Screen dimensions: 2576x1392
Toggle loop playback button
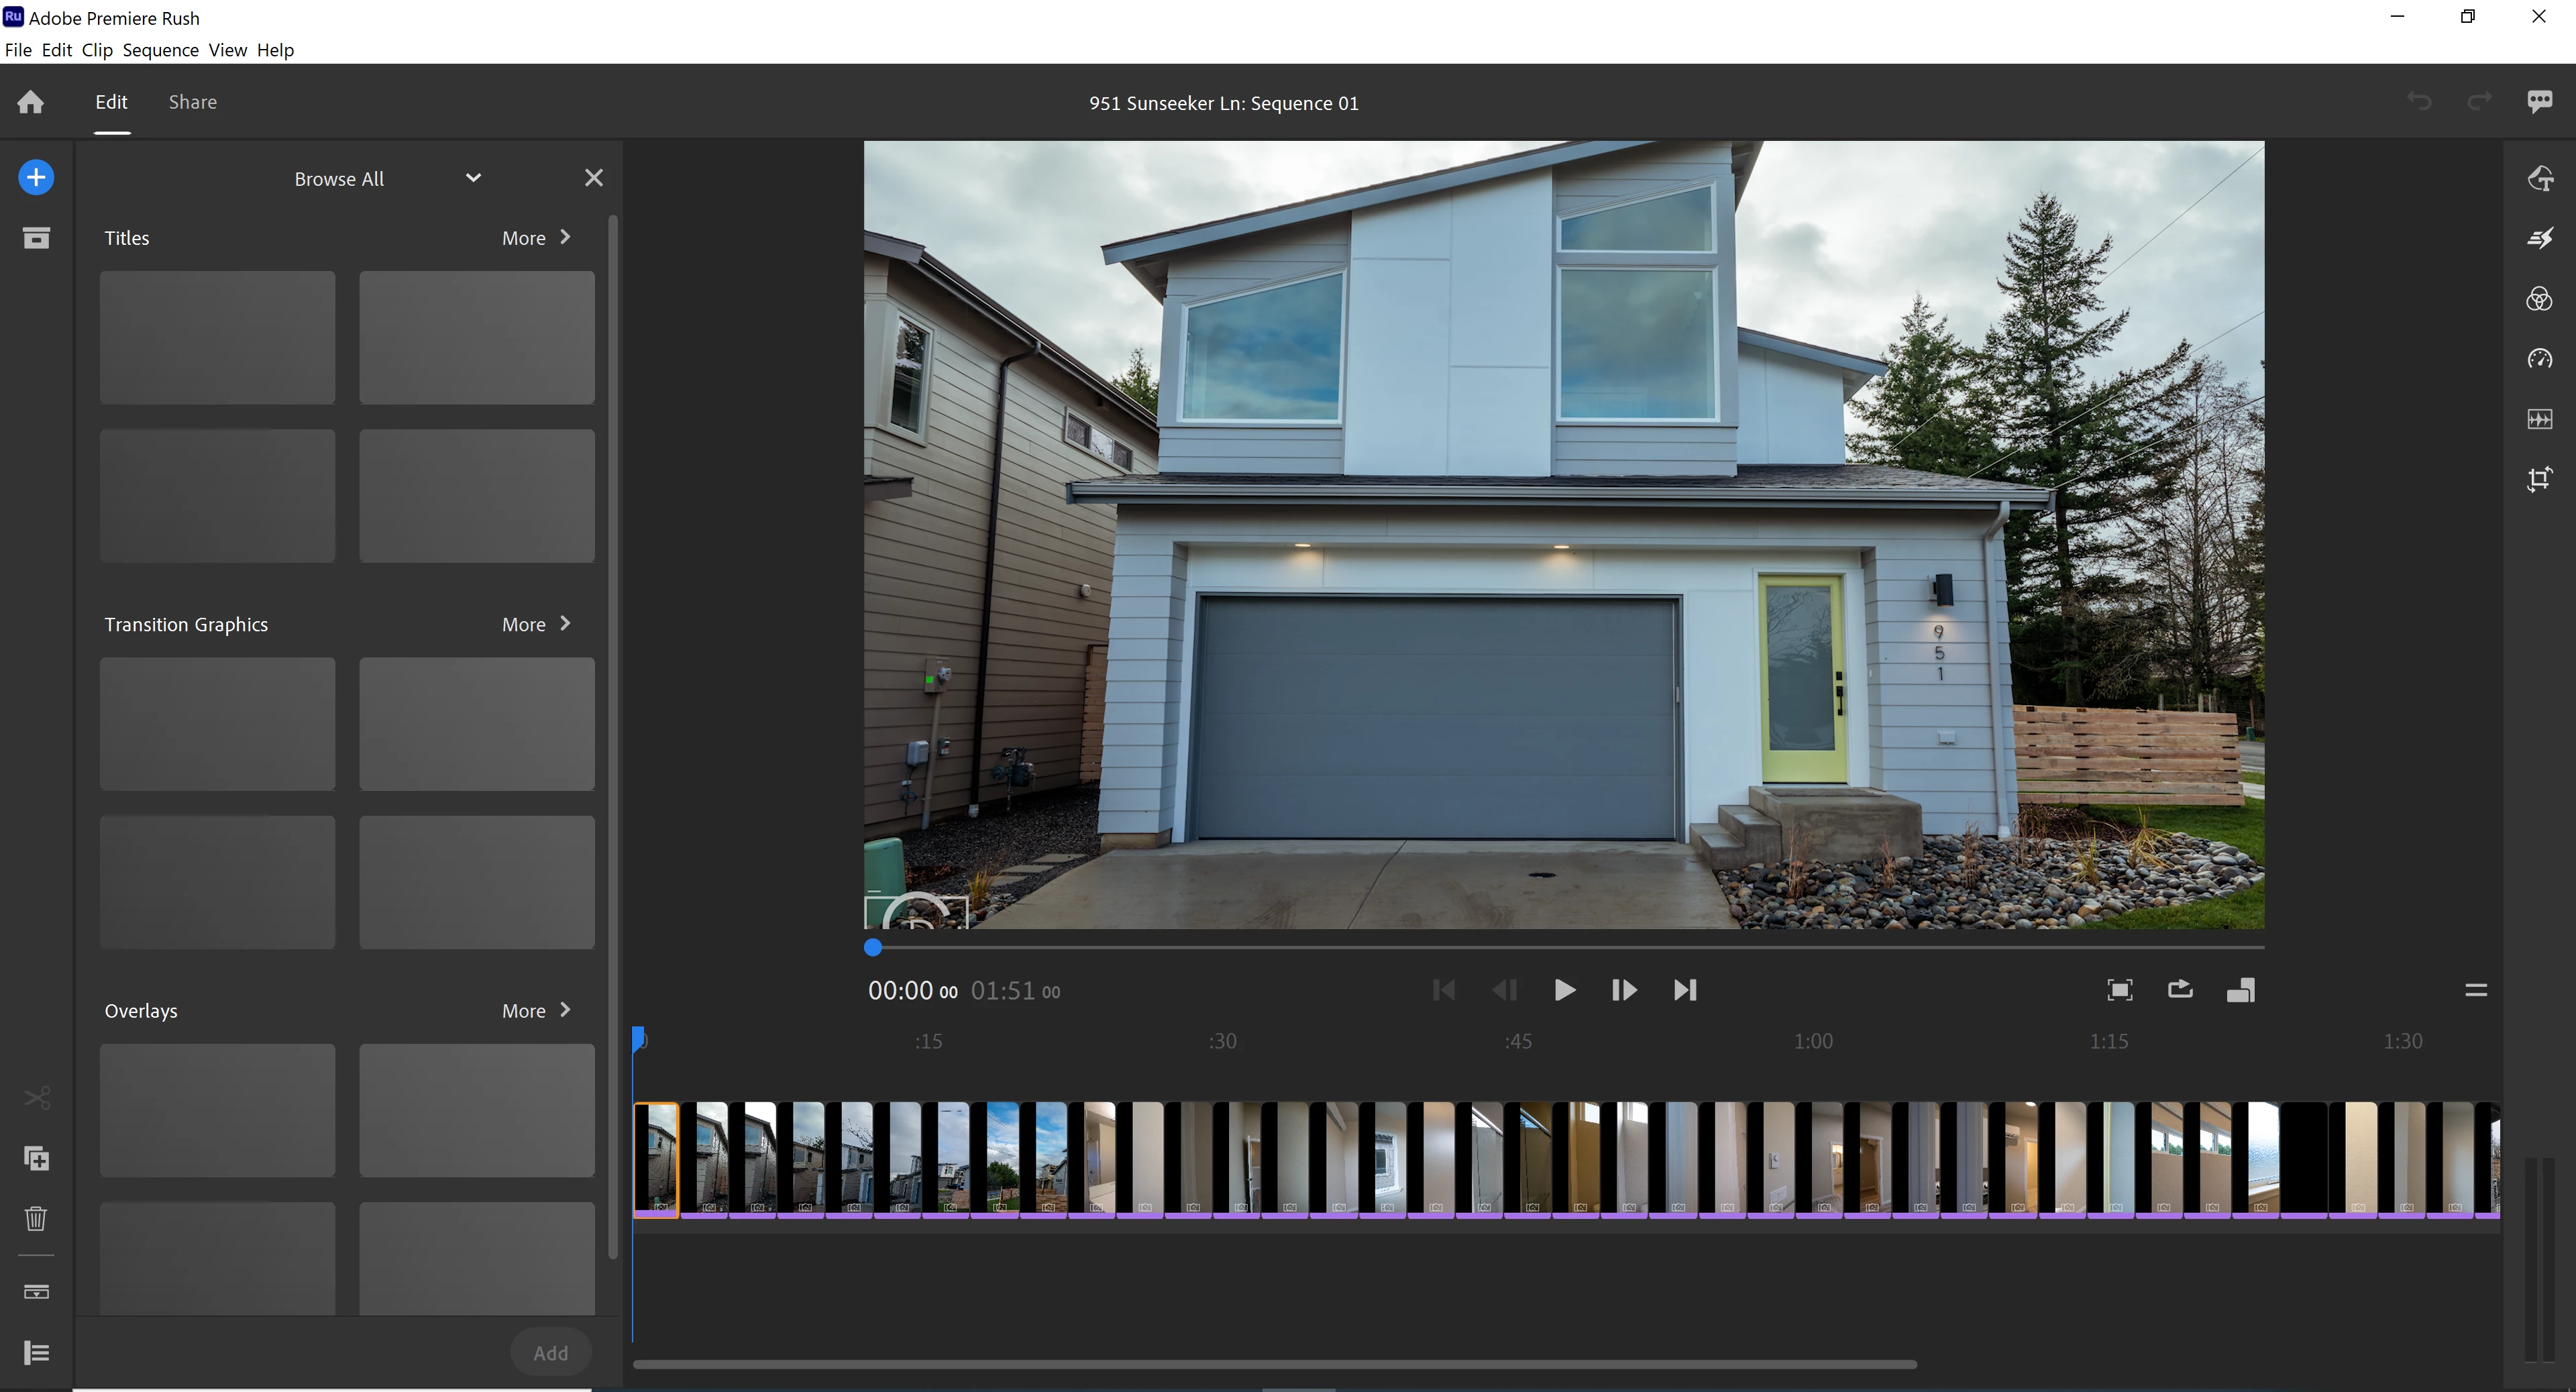coord(2180,990)
